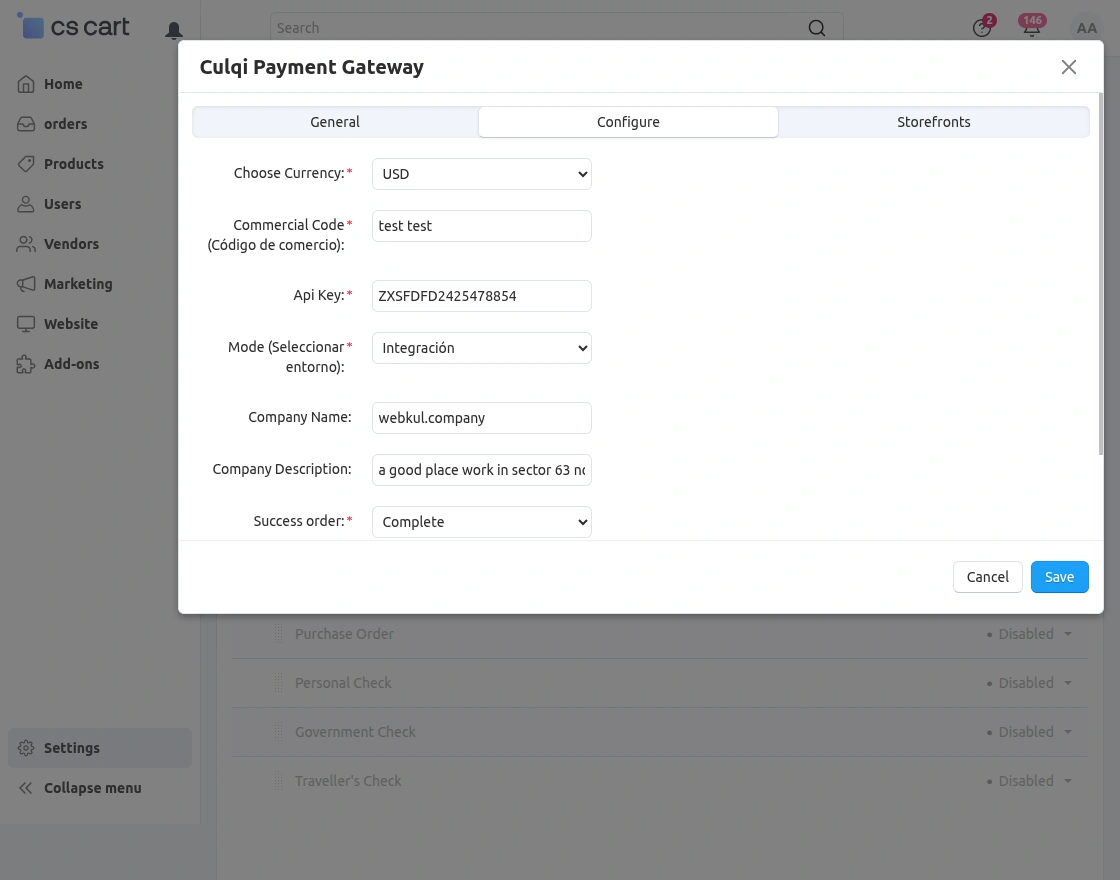The width and height of the screenshot is (1120, 880).
Task: Open Website in sidebar
Action: coord(71,324)
